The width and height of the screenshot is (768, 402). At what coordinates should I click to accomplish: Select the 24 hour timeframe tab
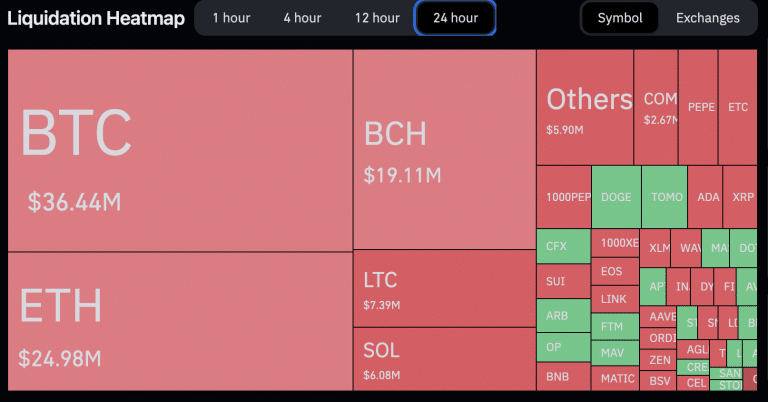click(x=455, y=18)
